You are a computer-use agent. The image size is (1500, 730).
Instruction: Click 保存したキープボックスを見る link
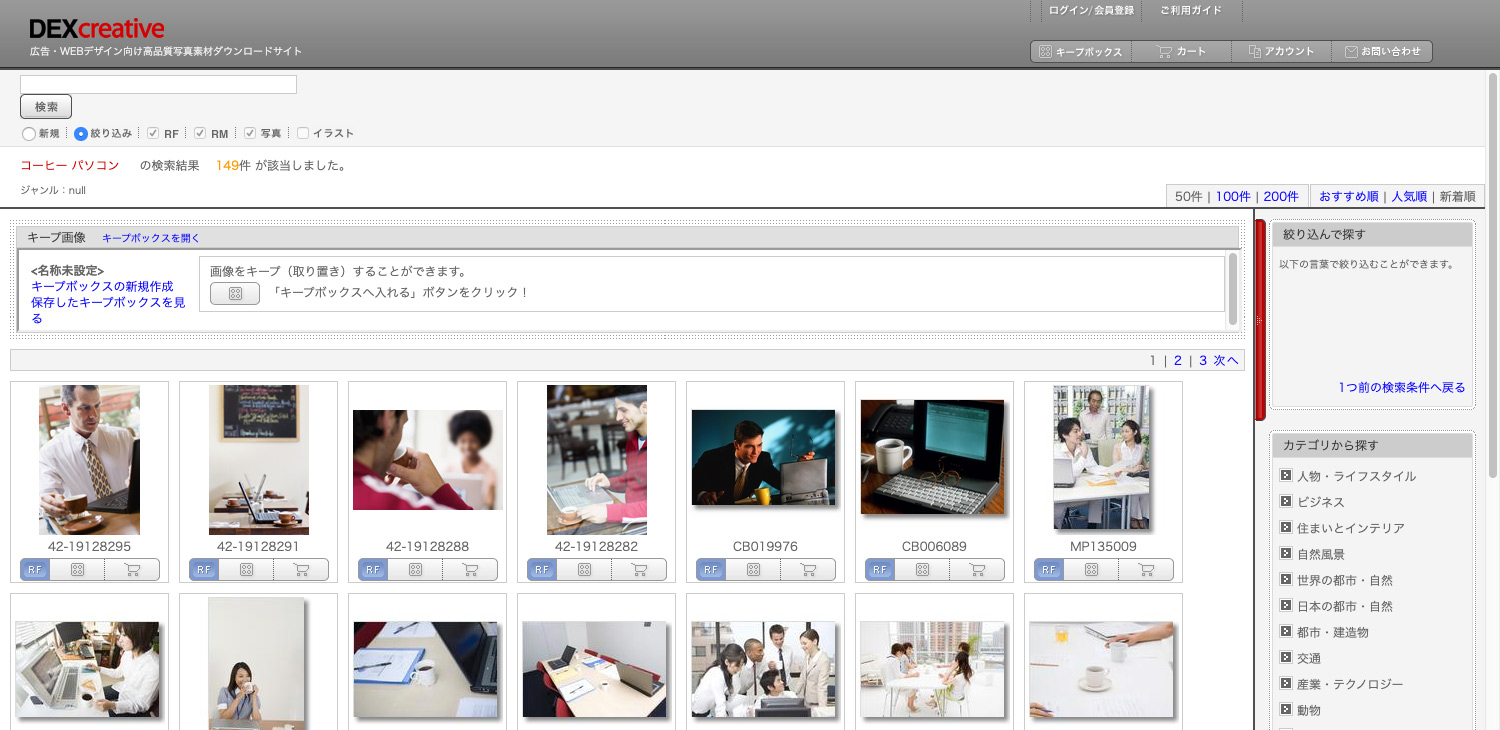tap(109, 310)
